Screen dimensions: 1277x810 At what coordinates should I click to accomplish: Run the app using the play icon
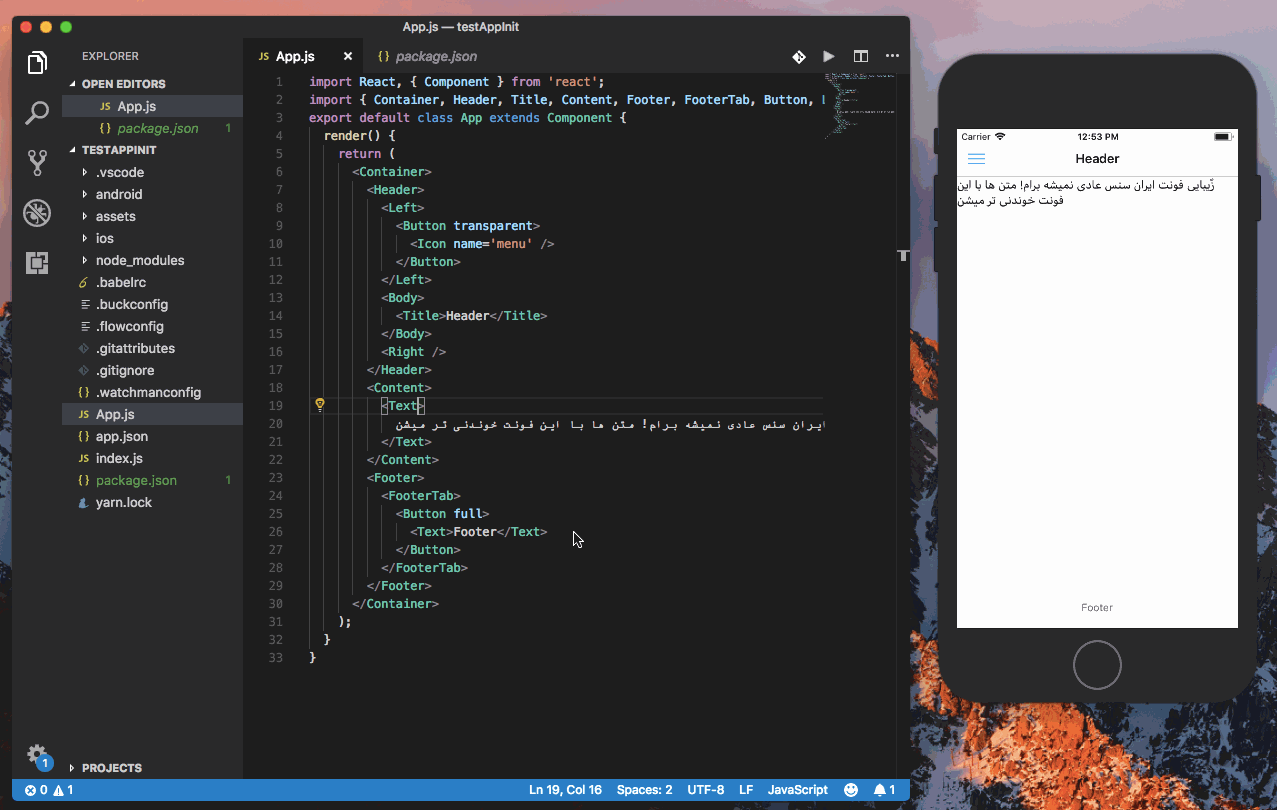[829, 57]
